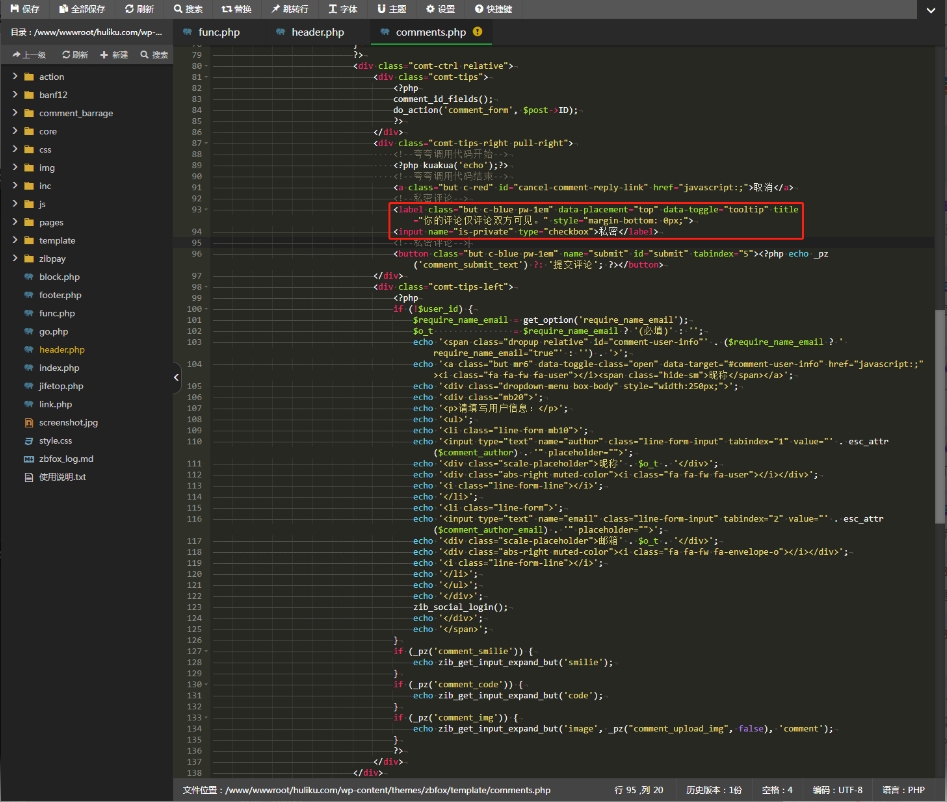Expand the action folder arrow

[x=14, y=76]
